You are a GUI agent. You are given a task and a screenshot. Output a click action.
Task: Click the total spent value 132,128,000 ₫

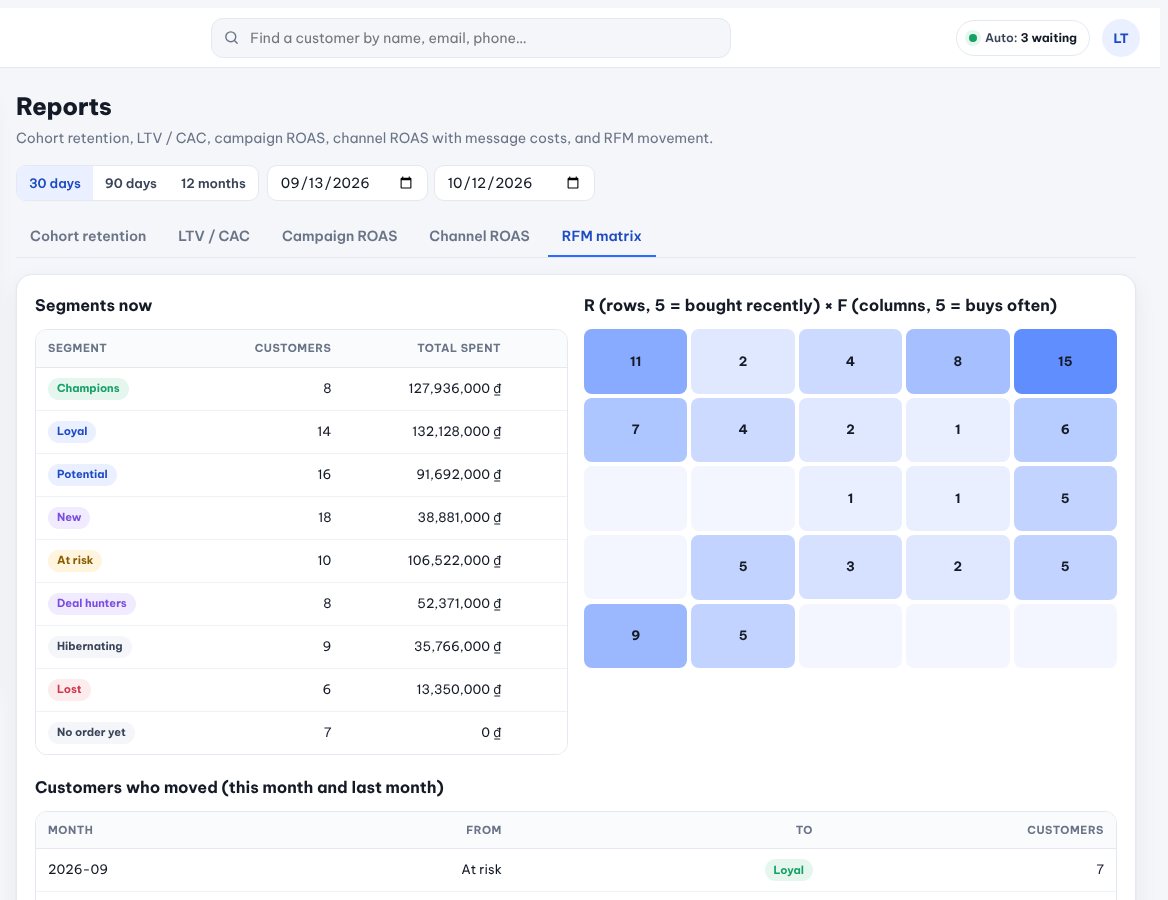pyautogui.click(x=457, y=431)
